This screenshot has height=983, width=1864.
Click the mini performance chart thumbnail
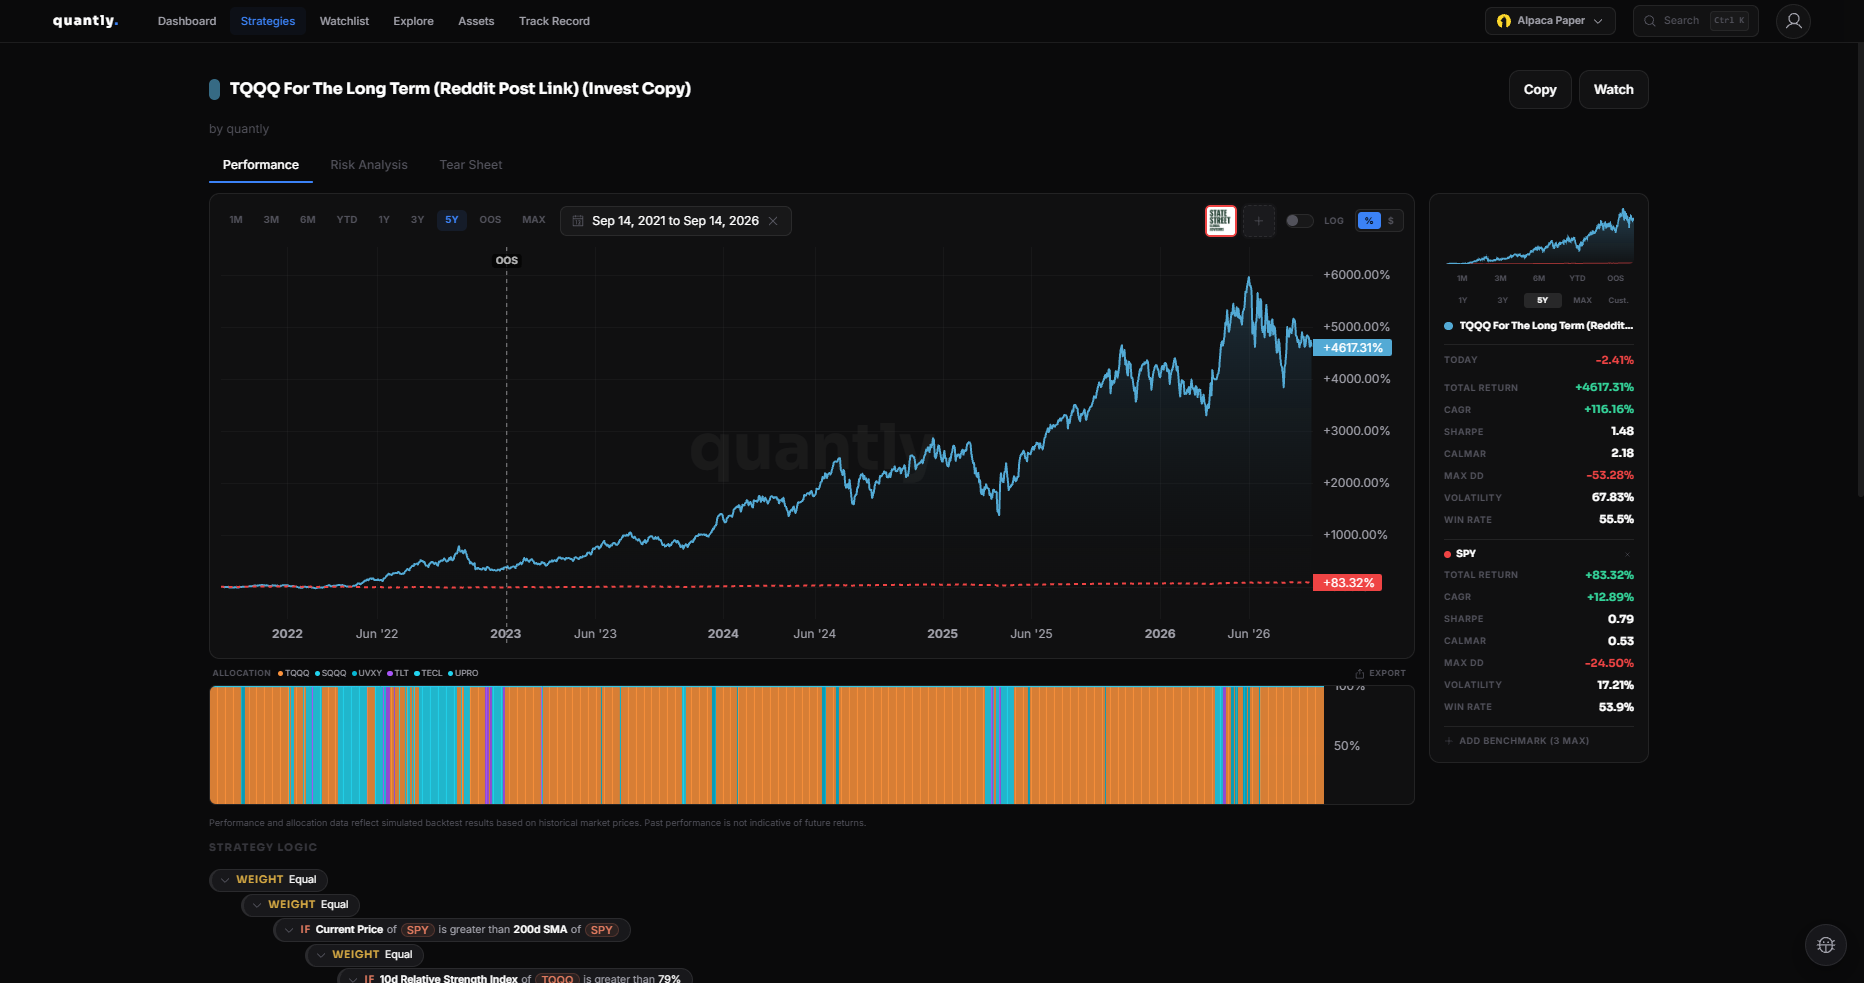pos(1539,236)
